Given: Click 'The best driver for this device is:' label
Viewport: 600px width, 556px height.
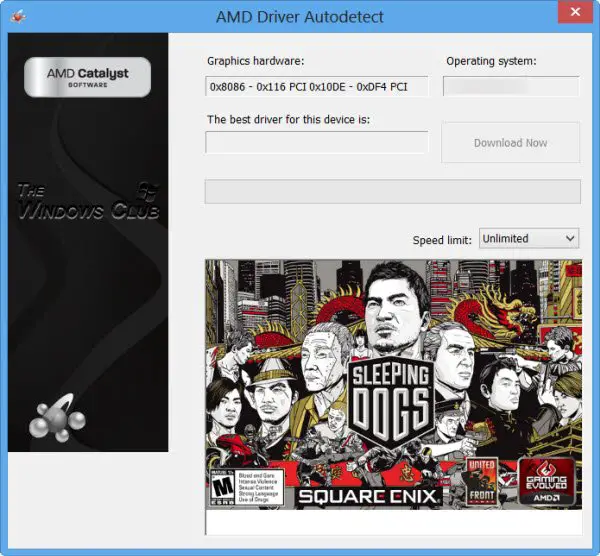Looking at the screenshot, I should [289, 120].
